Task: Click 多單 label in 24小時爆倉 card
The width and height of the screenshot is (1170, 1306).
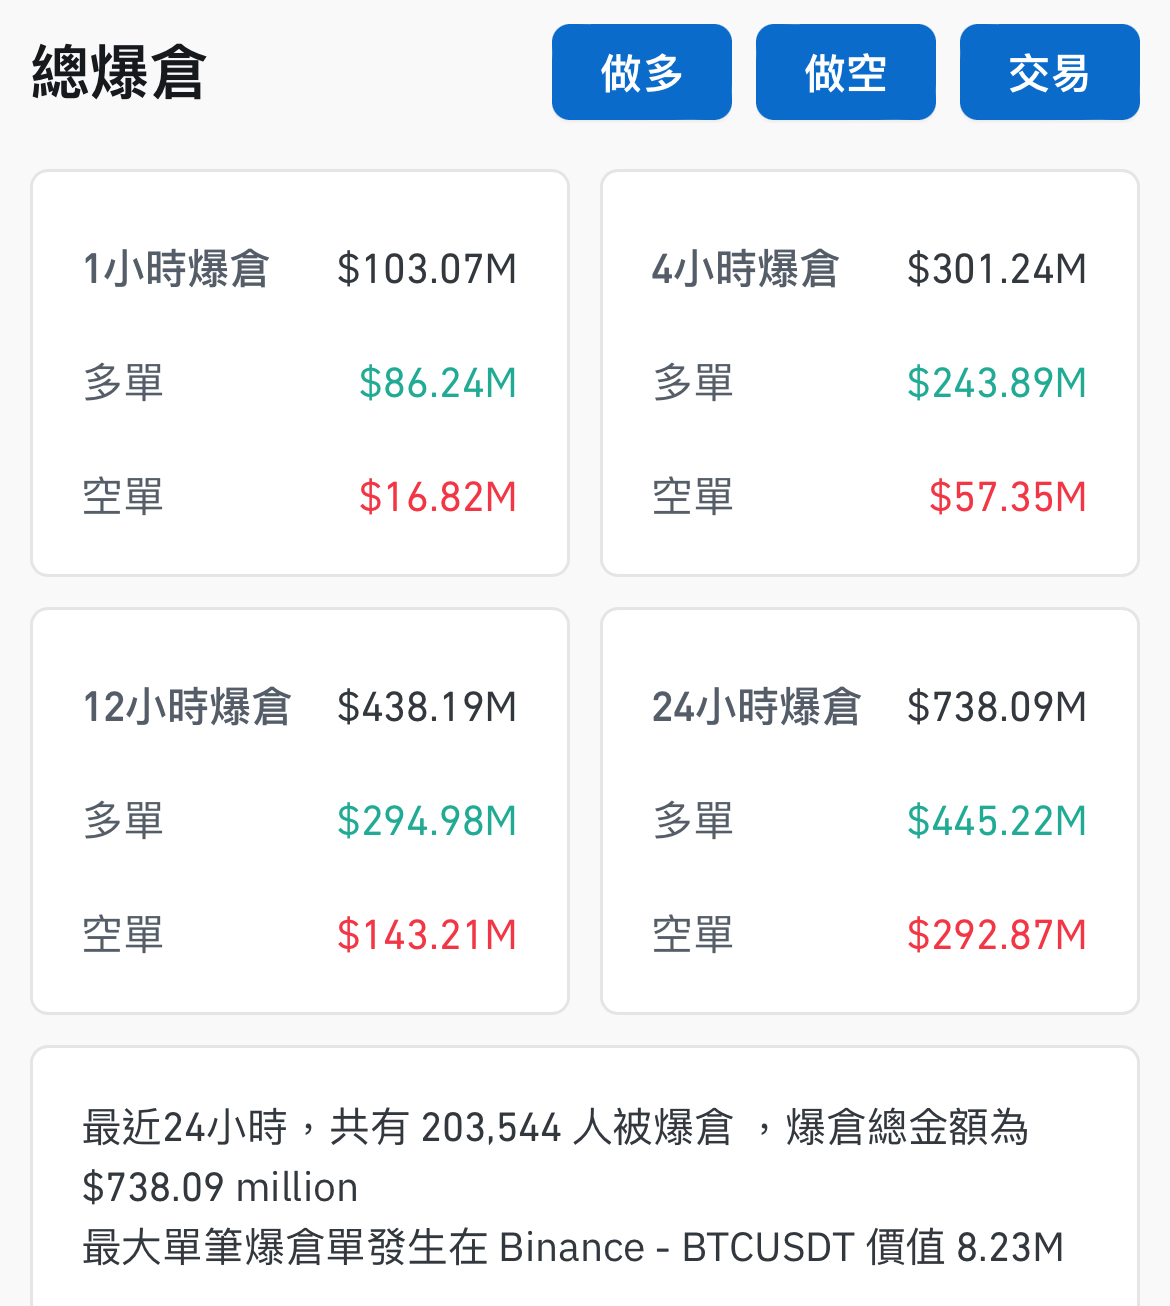Action: [693, 821]
